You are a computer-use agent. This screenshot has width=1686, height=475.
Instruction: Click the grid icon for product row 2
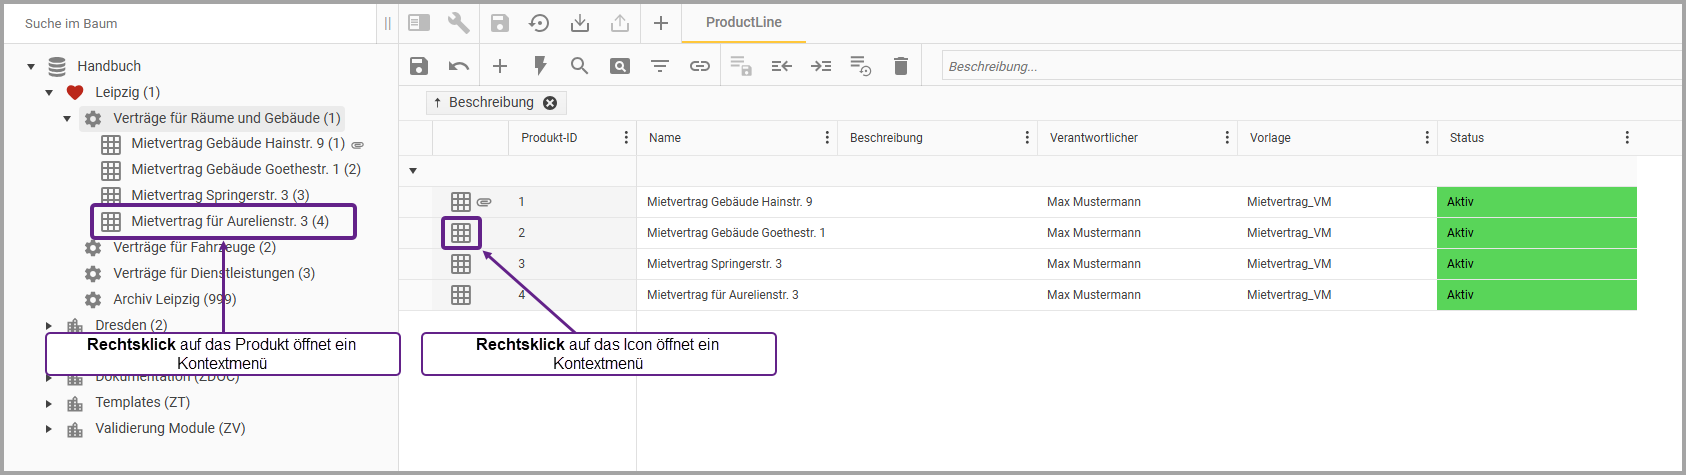point(461,233)
